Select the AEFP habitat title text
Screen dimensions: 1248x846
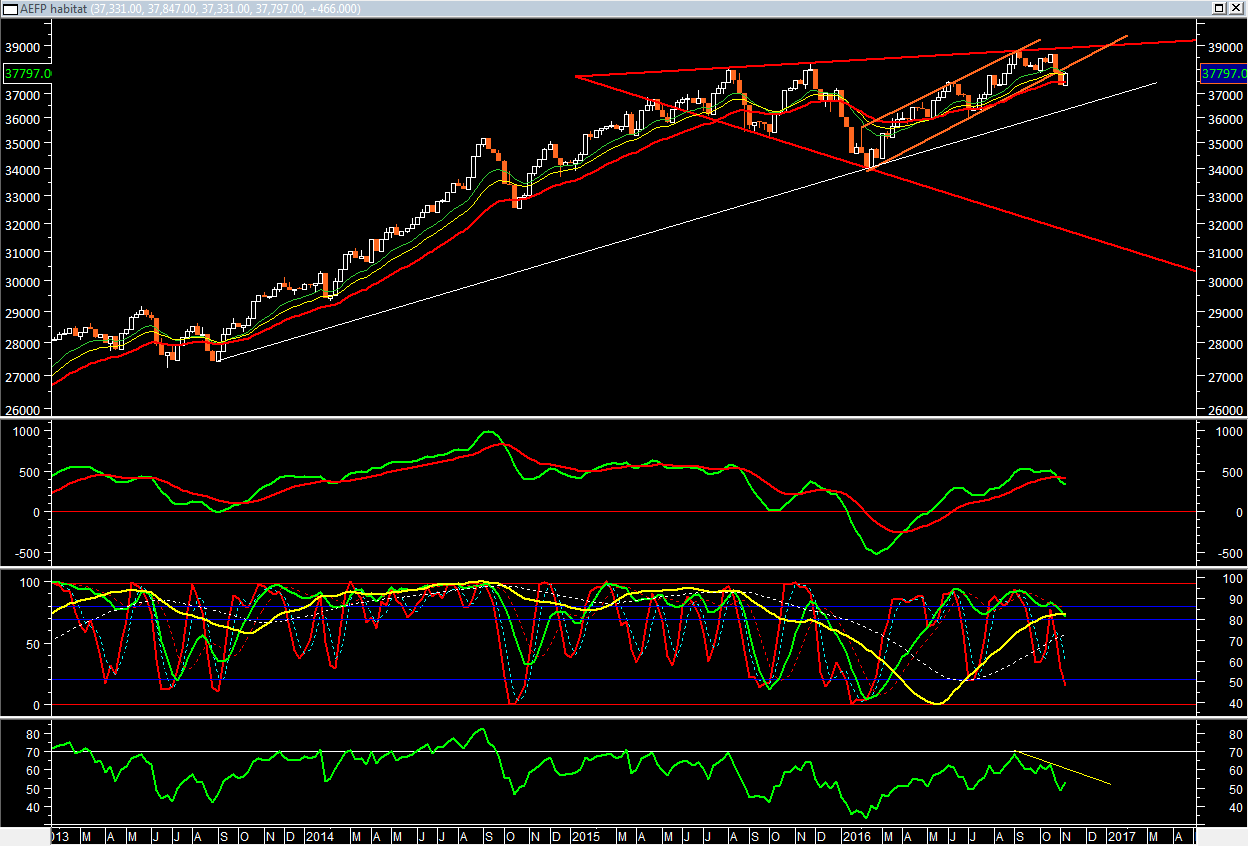coord(52,9)
